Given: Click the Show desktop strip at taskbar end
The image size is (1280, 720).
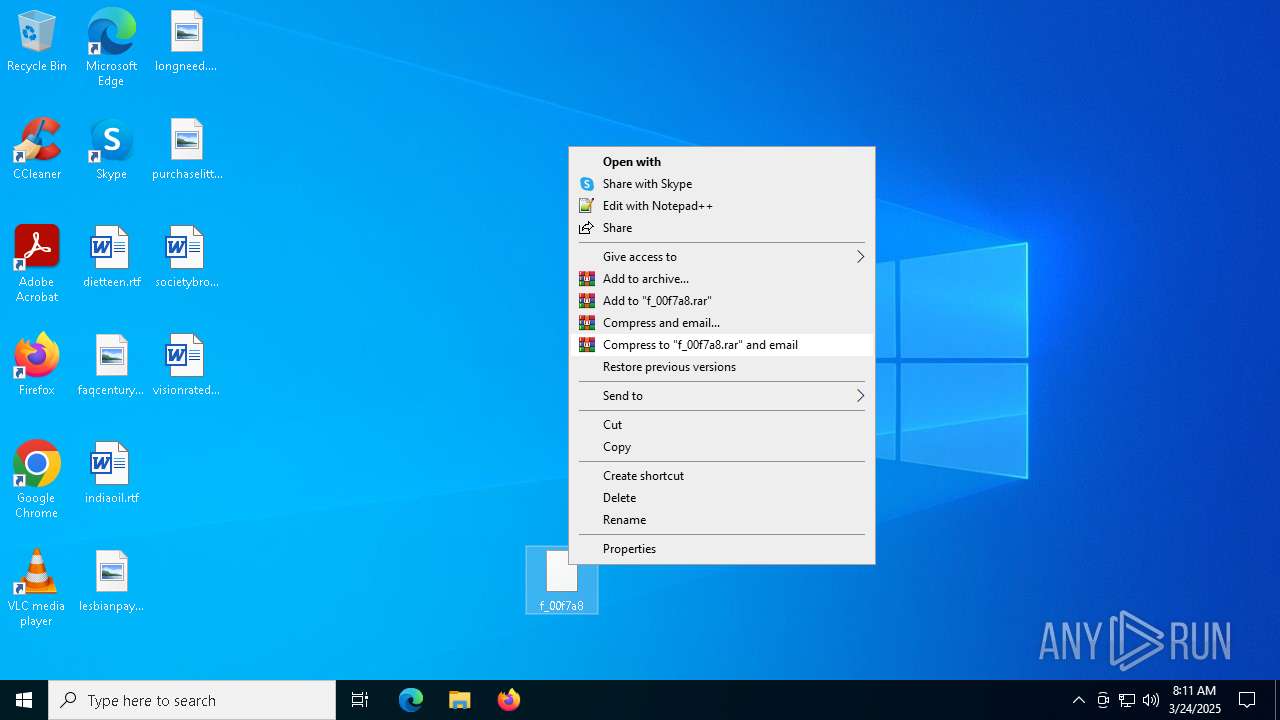Looking at the screenshot, I should [1277, 700].
